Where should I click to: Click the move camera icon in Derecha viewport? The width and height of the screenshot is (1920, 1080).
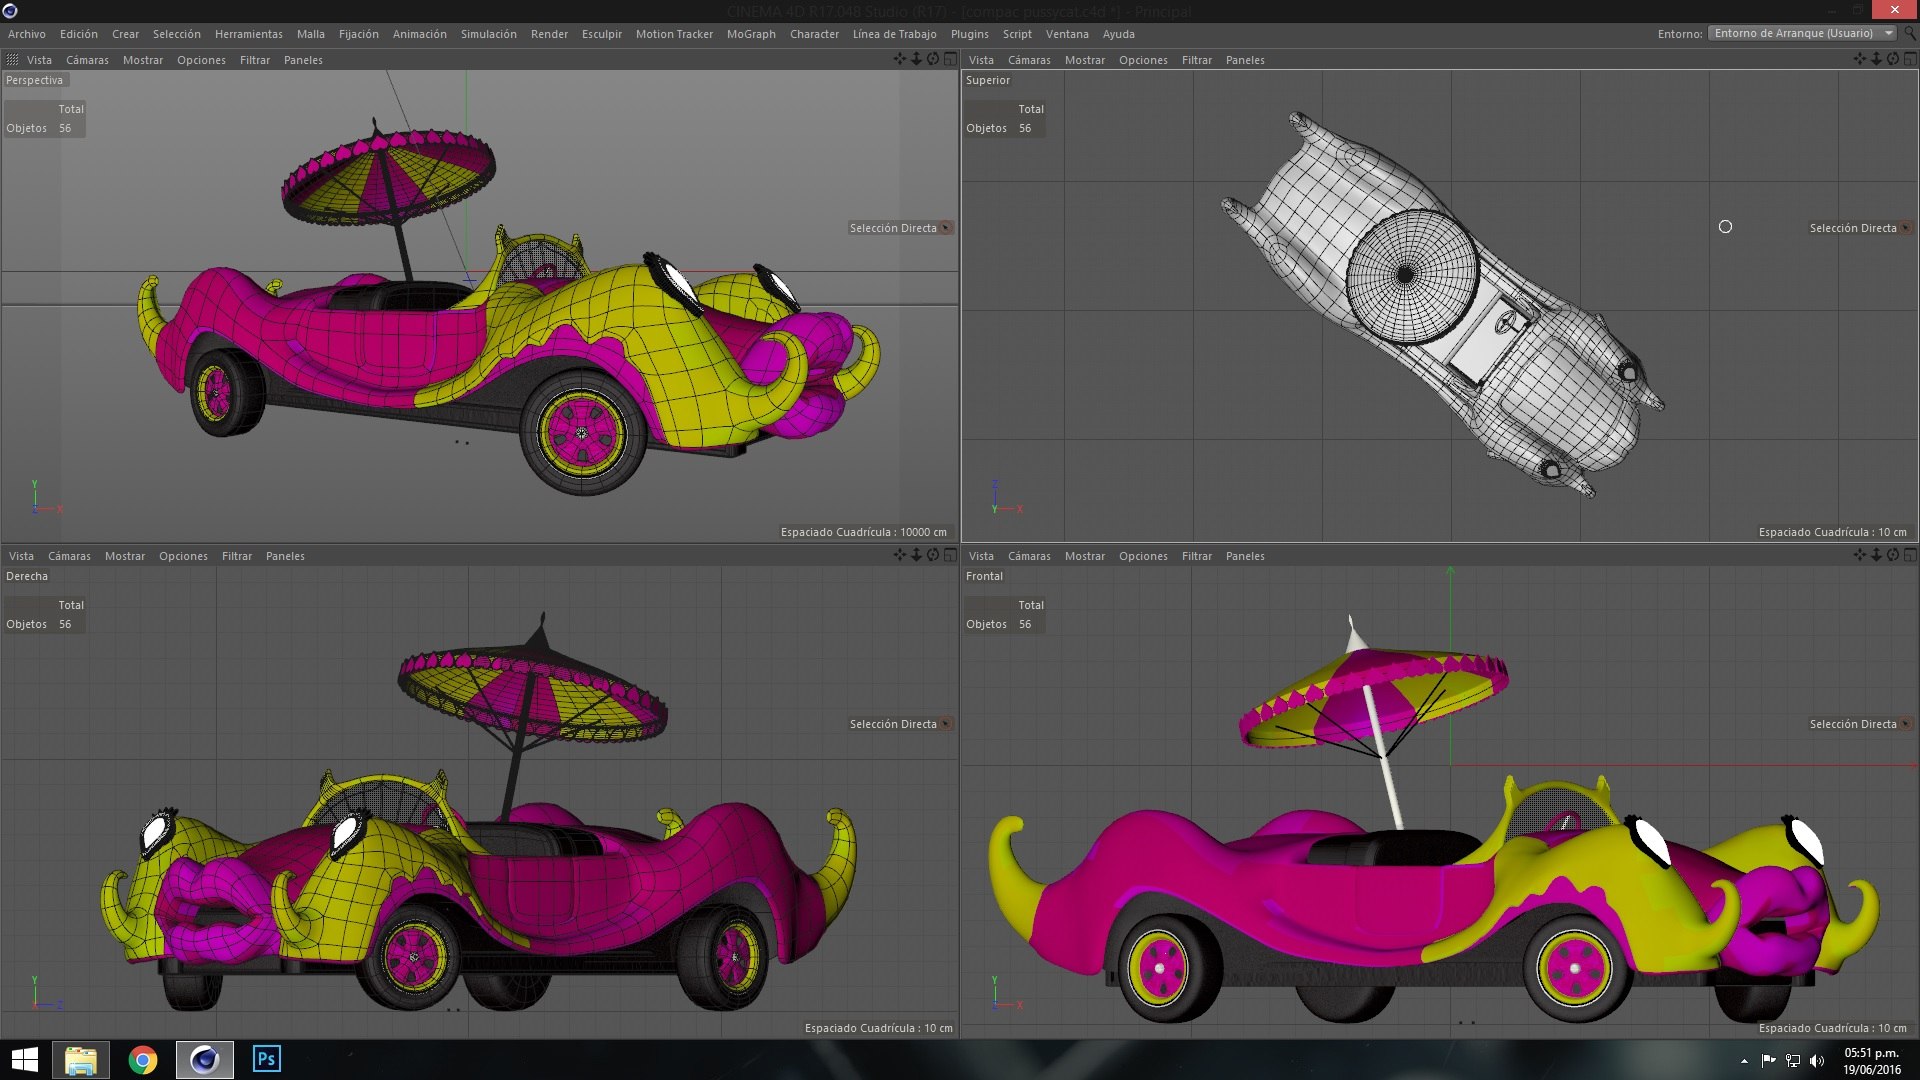coord(899,555)
